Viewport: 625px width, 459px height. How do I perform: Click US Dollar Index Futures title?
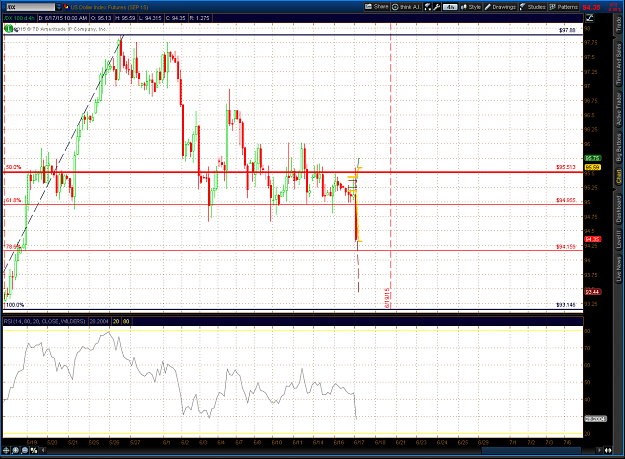110,7
